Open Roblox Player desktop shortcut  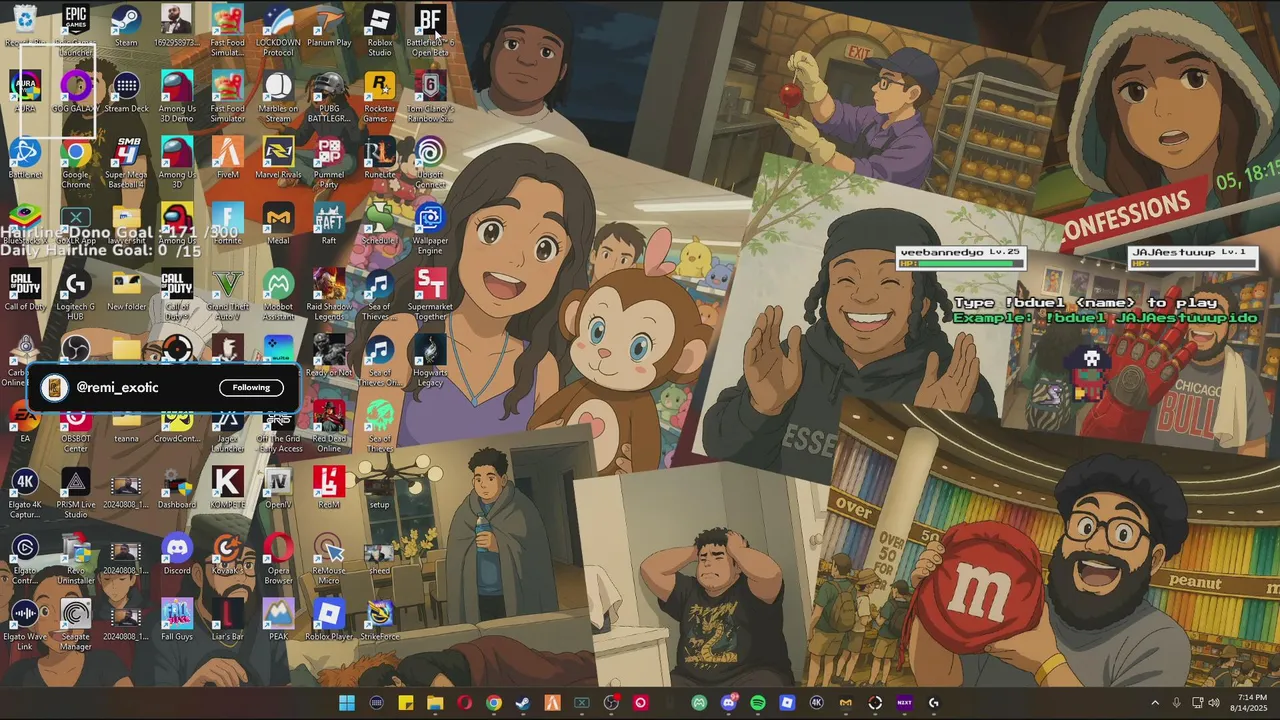[x=329, y=620]
